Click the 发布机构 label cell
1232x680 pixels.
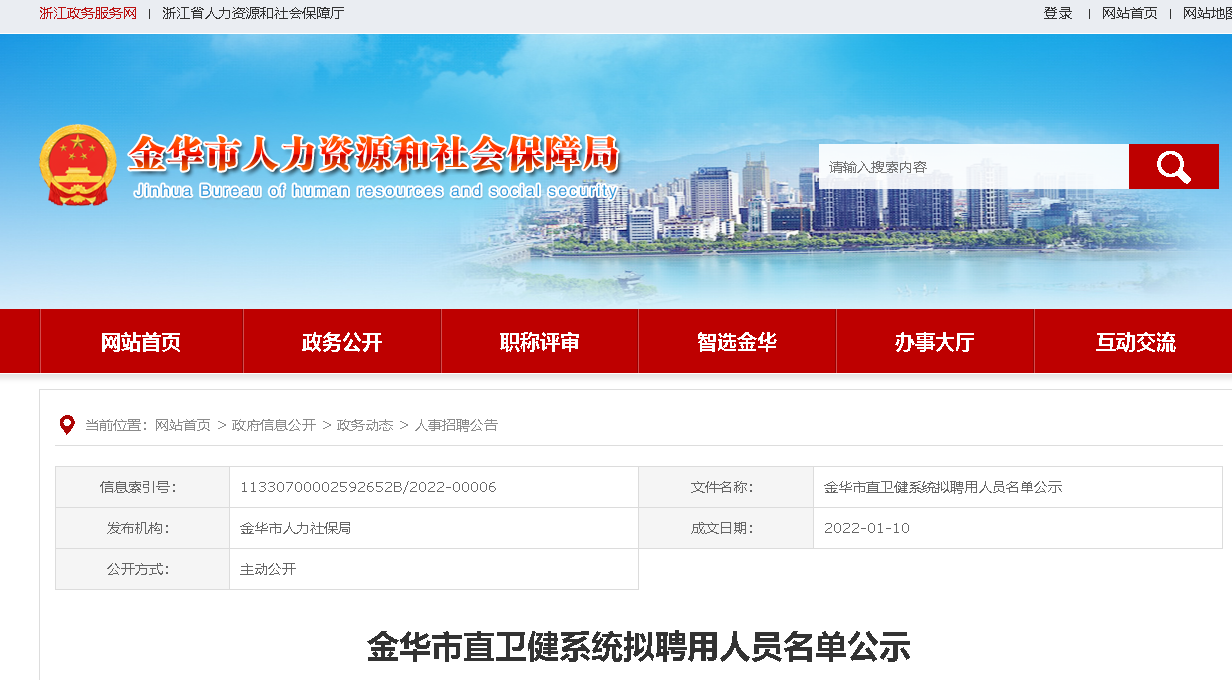click(x=142, y=528)
